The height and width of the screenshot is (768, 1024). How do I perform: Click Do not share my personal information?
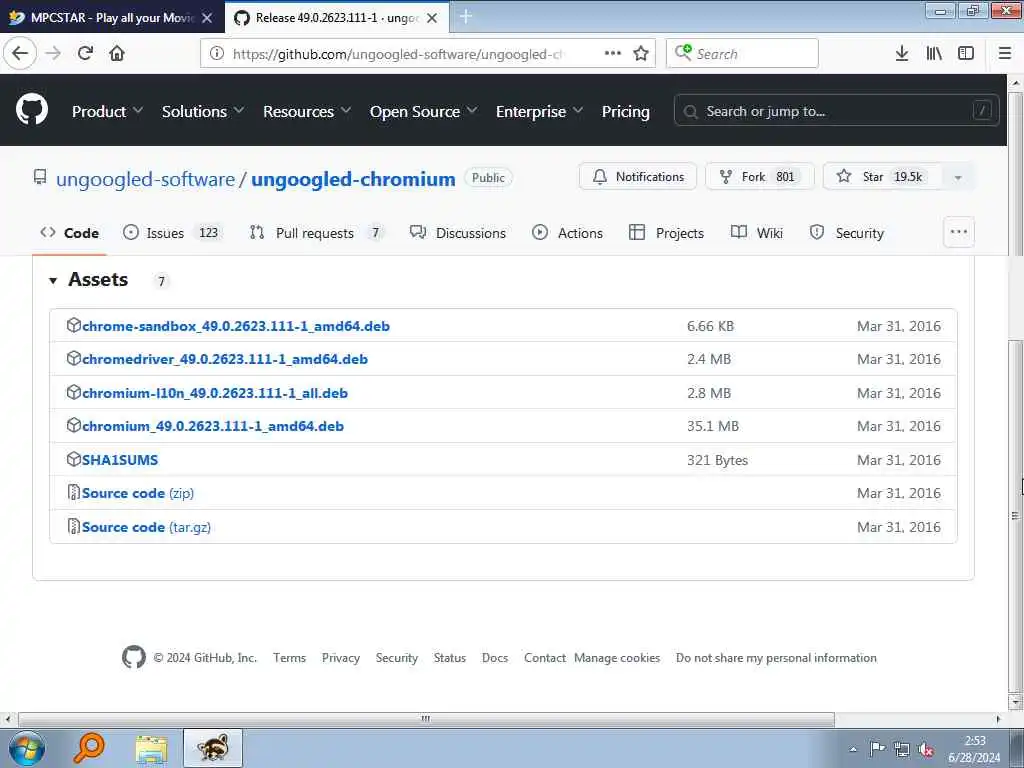click(x=776, y=658)
